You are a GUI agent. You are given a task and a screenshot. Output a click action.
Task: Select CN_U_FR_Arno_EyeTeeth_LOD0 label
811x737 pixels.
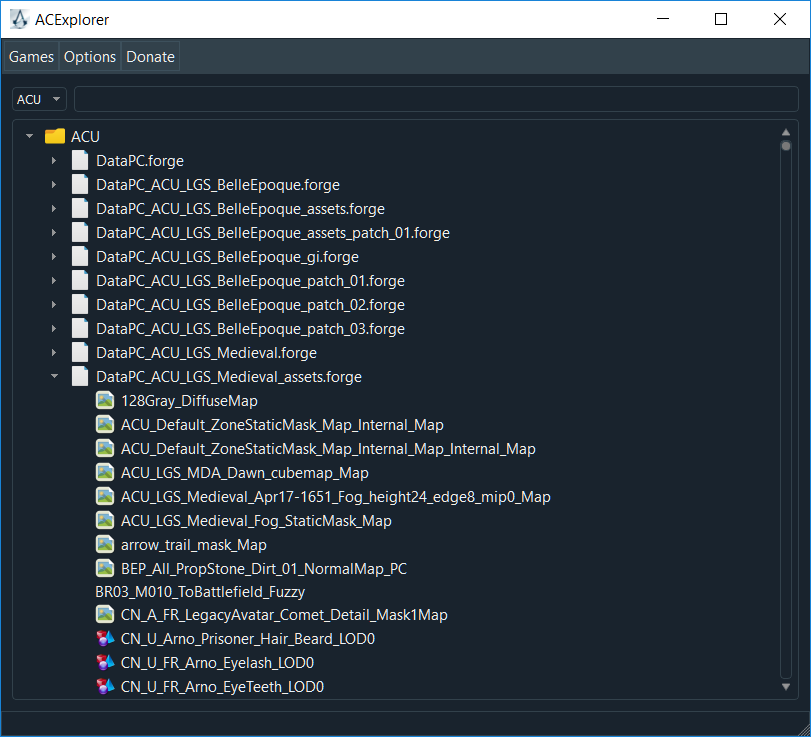click(x=222, y=687)
